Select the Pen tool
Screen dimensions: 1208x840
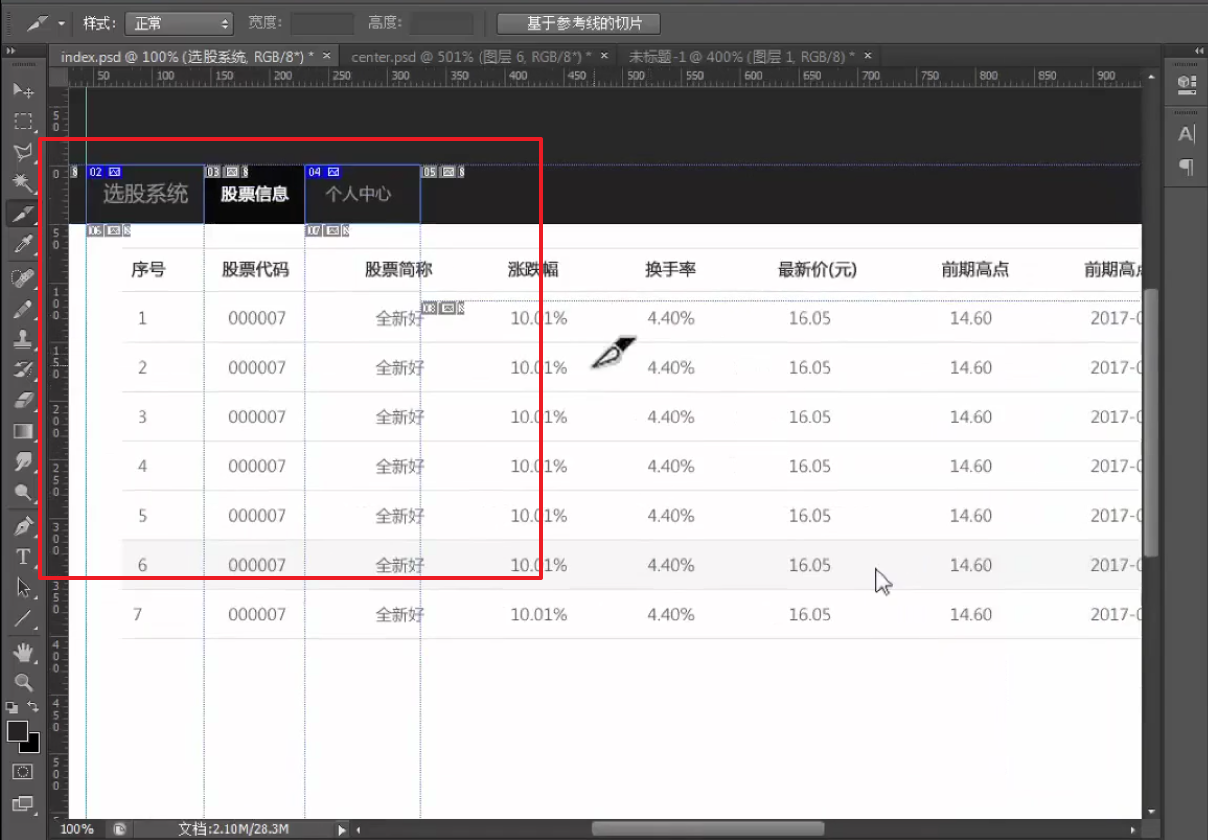point(23,526)
